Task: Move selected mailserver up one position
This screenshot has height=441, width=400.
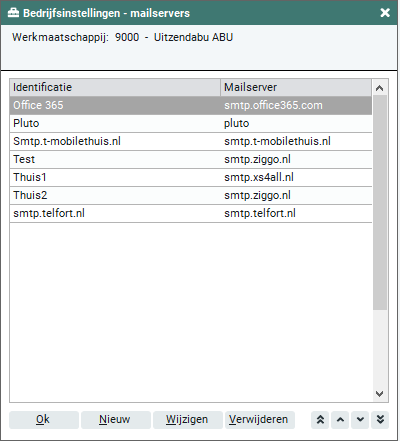Action: coord(340,420)
